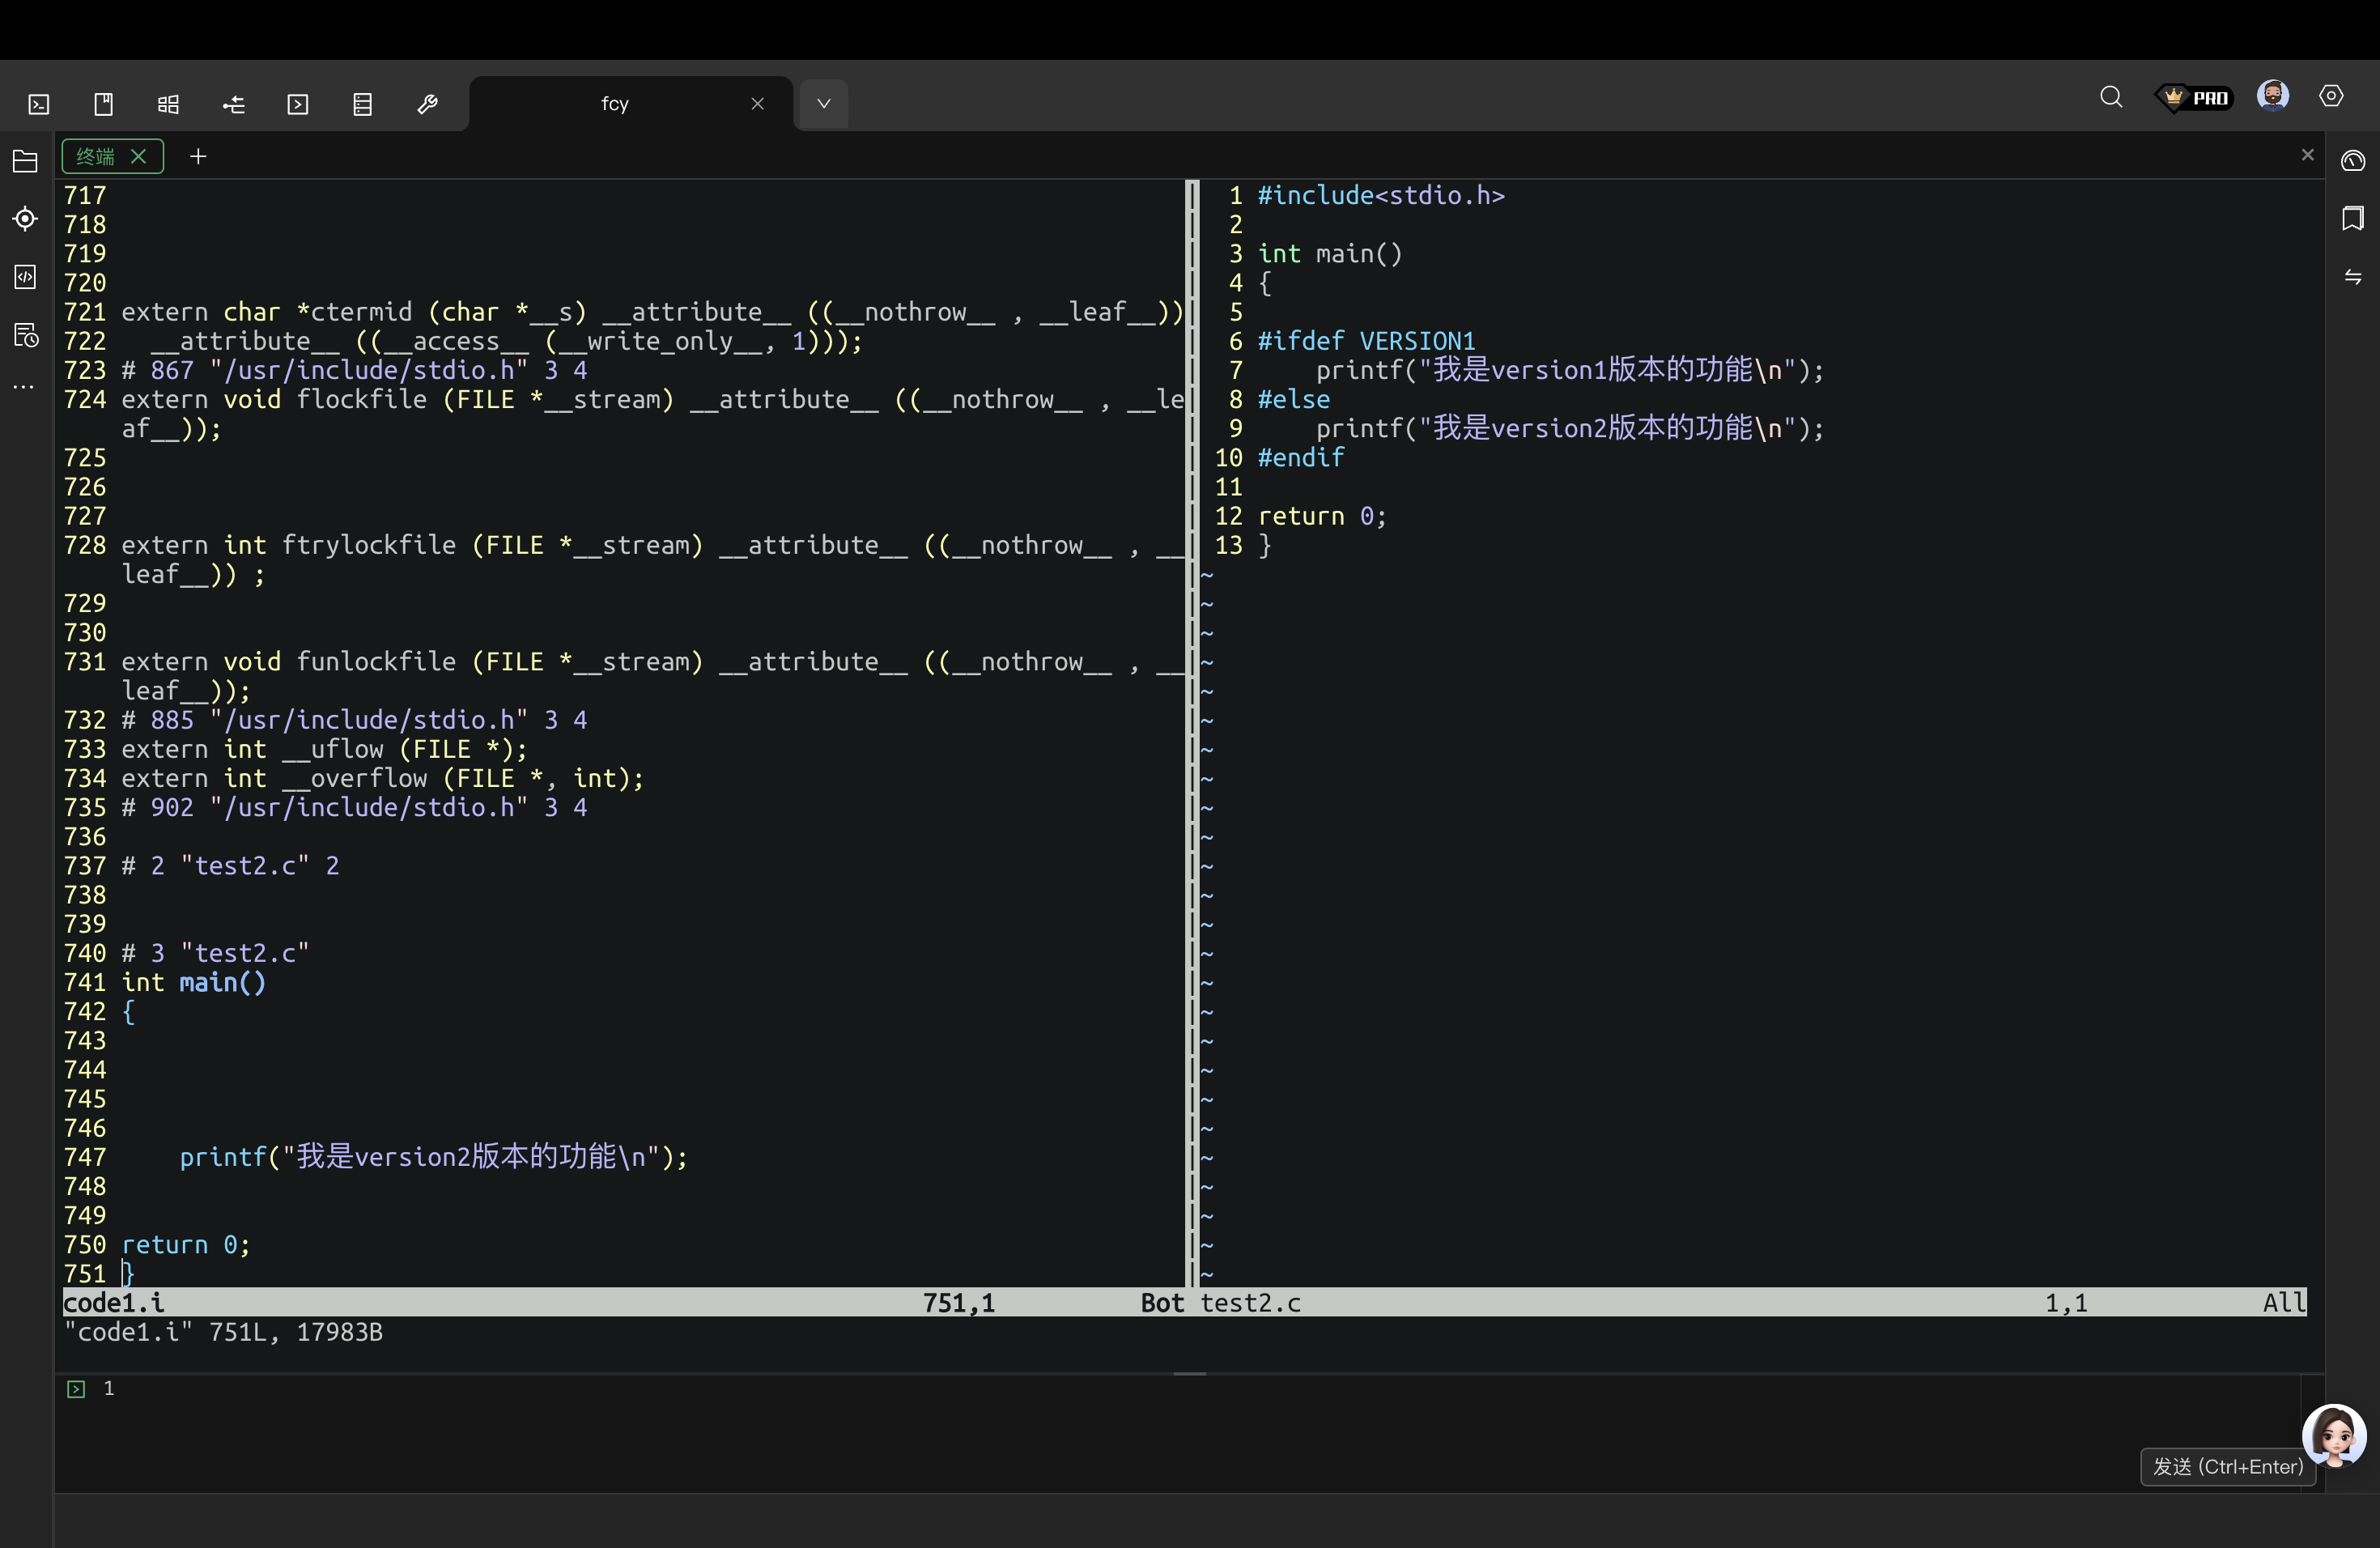Open the server list icon in the toolbar
This screenshot has height=1548, width=2380.
(363, 104)
